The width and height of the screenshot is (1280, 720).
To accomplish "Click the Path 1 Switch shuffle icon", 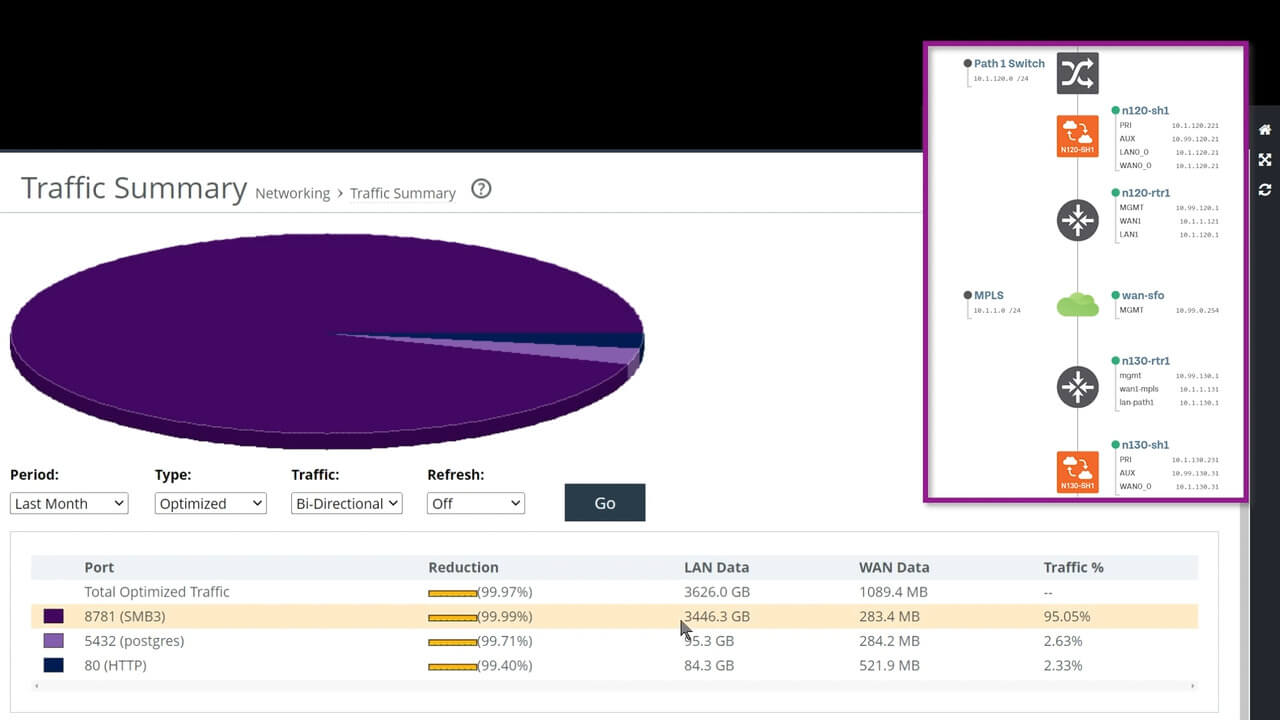I will (1077, 73).
